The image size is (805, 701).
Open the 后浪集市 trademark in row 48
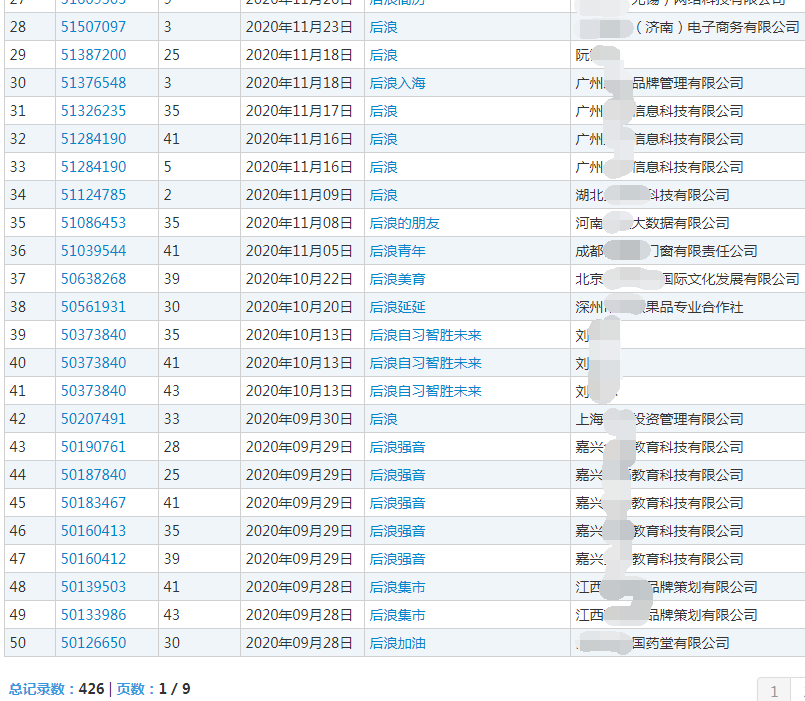(x=397, y=587)
